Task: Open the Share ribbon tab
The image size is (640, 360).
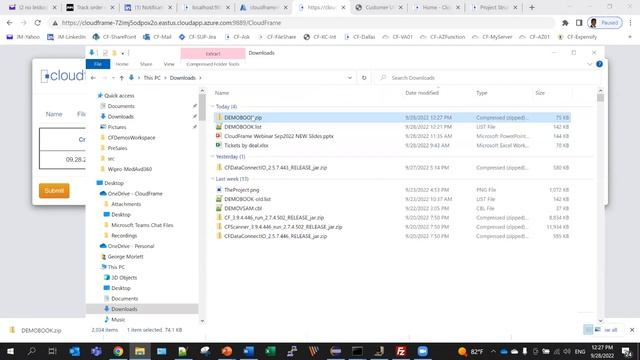Action: 146,64
